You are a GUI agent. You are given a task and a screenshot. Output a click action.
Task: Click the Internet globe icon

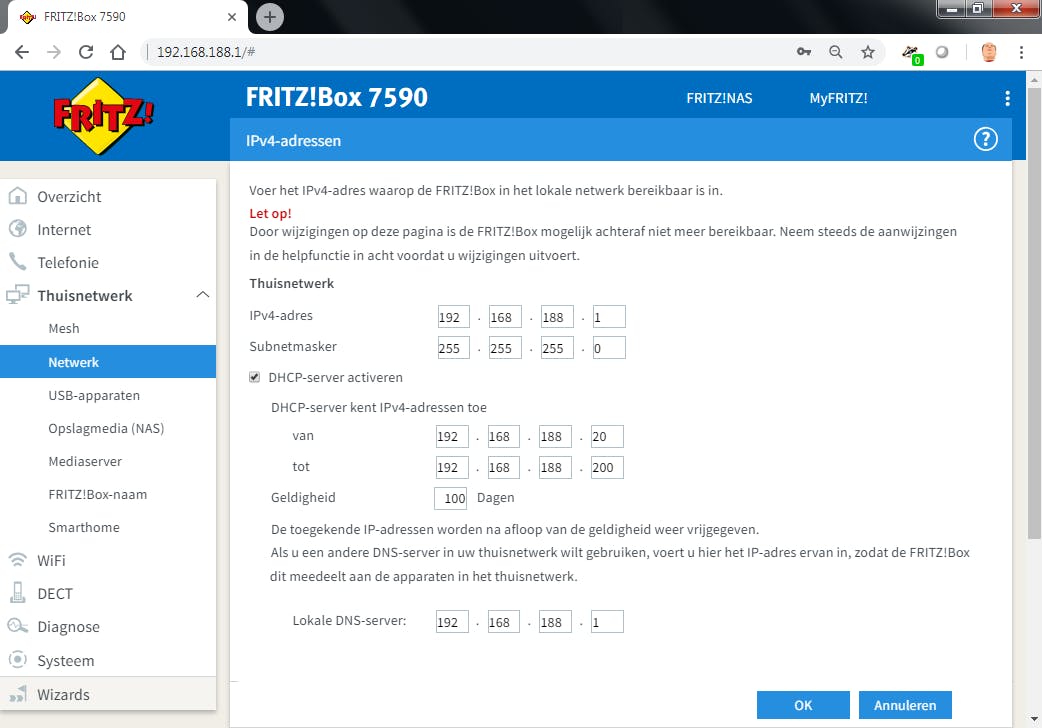click(x=17, y=229)
